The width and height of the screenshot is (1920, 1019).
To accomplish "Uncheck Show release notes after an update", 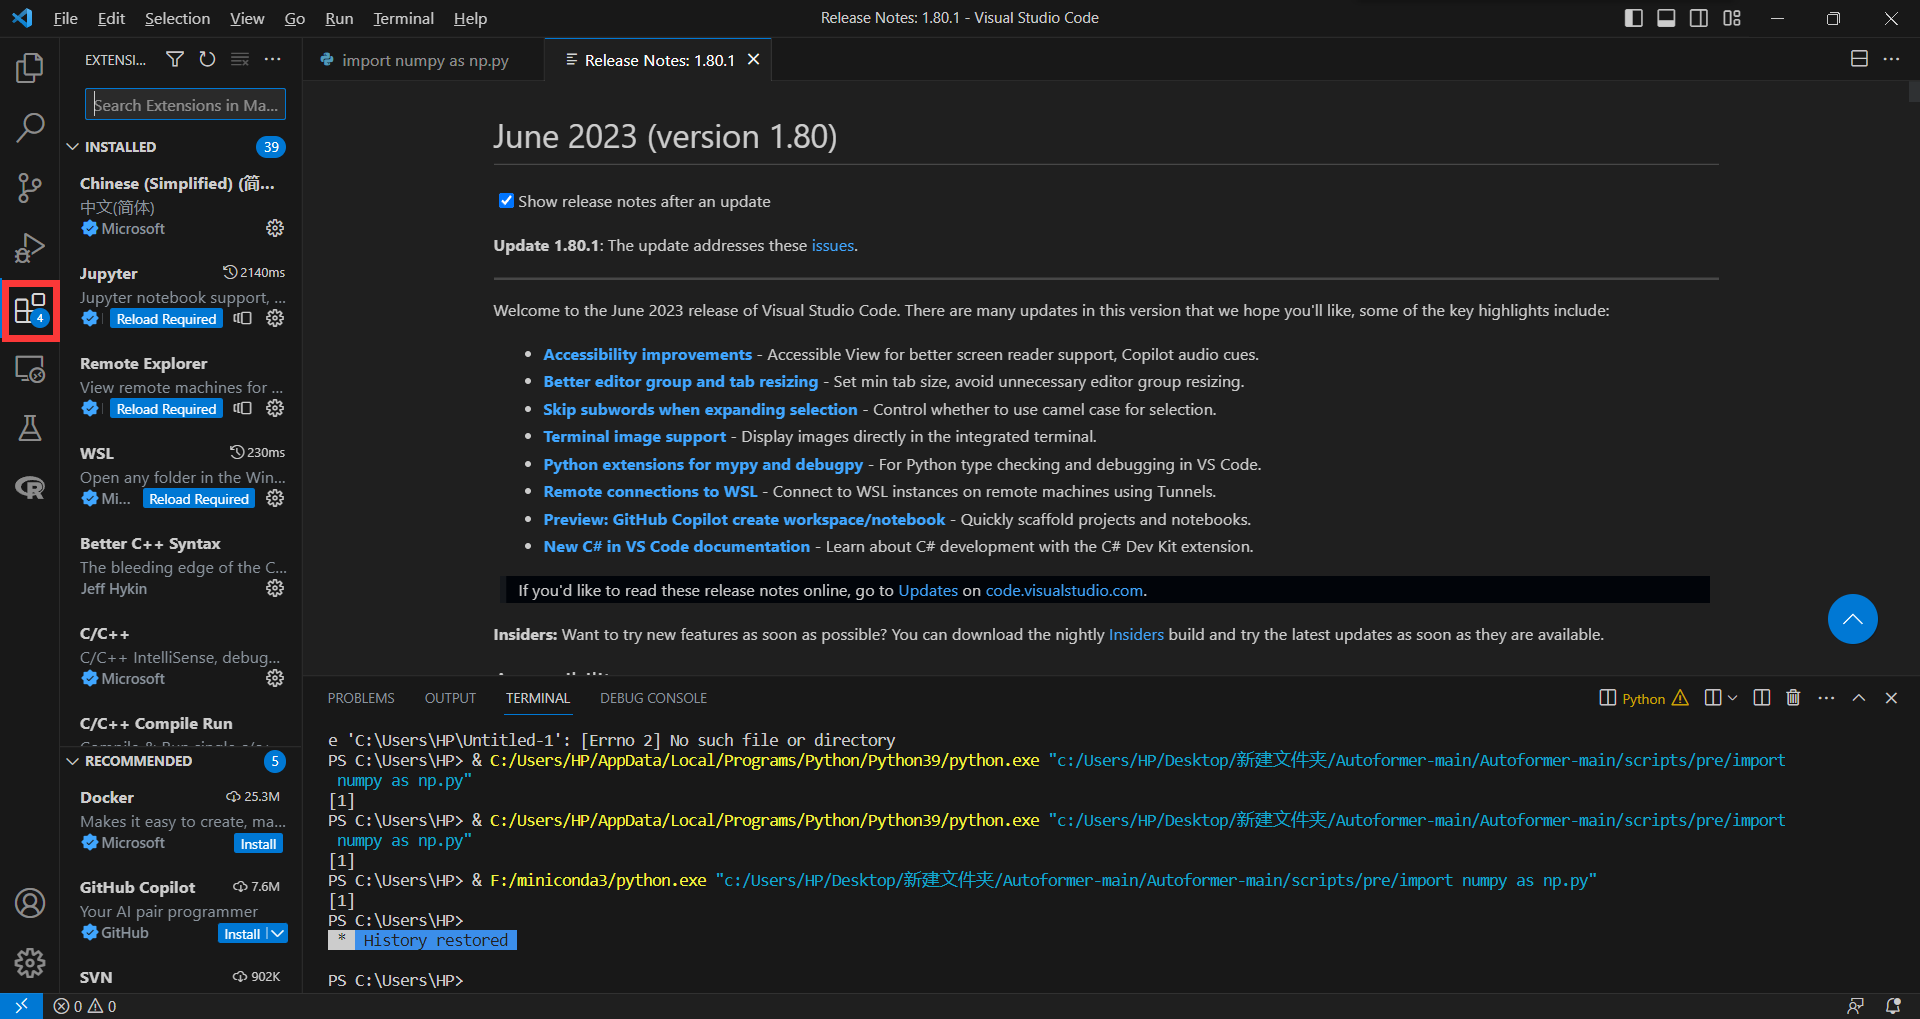I will 506,201.
